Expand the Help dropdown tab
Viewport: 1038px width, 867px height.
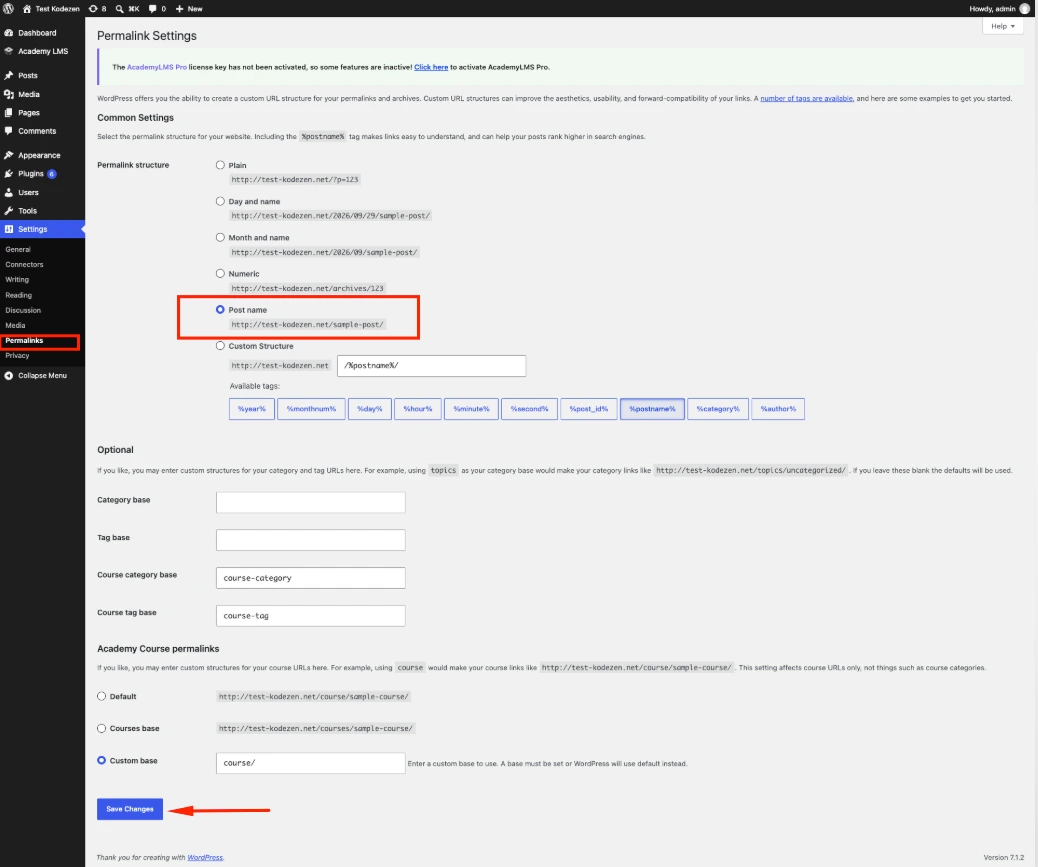[x=1003, y=26]
